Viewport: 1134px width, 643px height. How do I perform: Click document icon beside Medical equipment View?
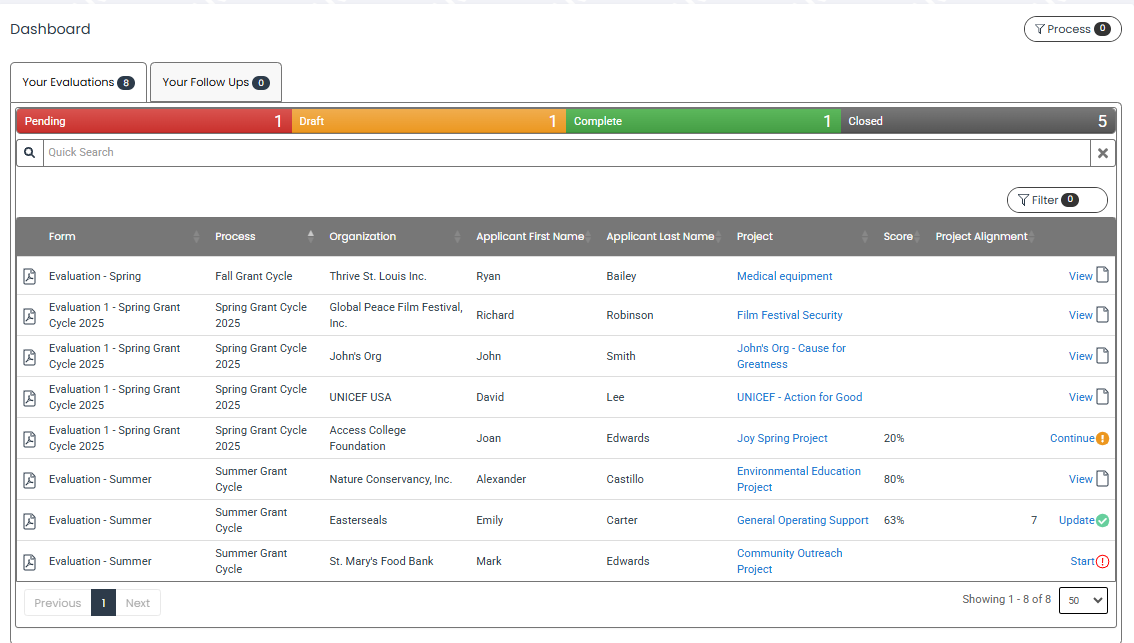(x=1102, y=275)
